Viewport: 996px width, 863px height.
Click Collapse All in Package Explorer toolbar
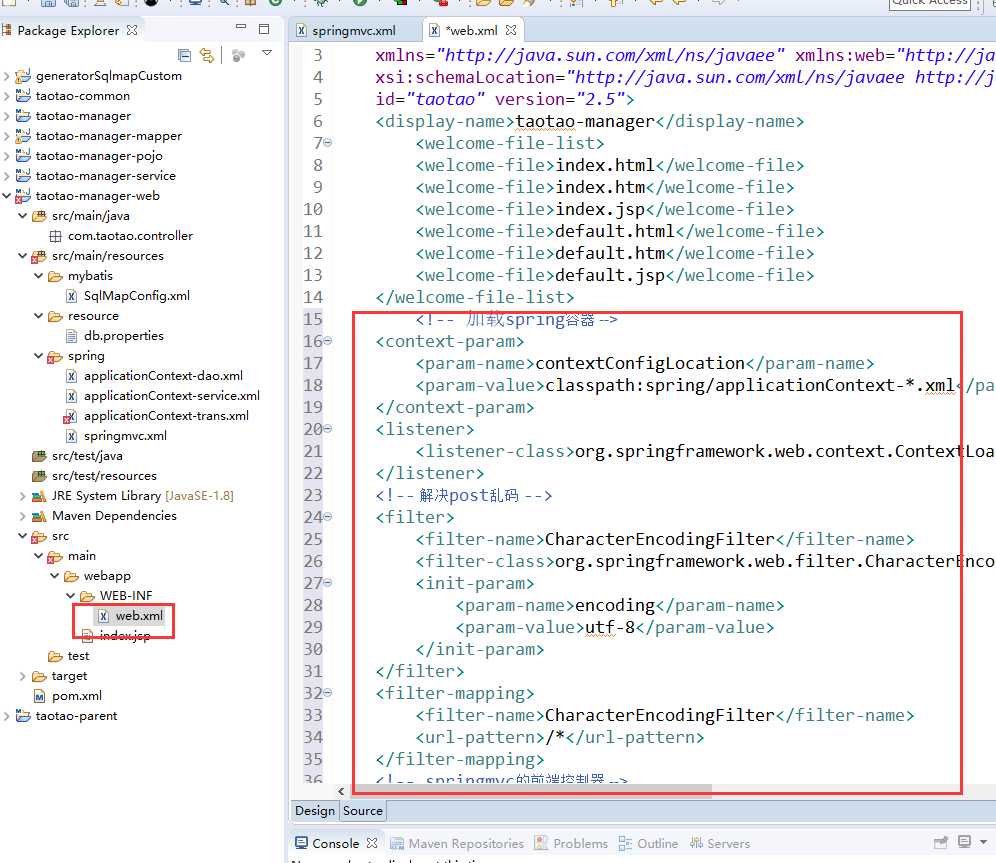184,55
